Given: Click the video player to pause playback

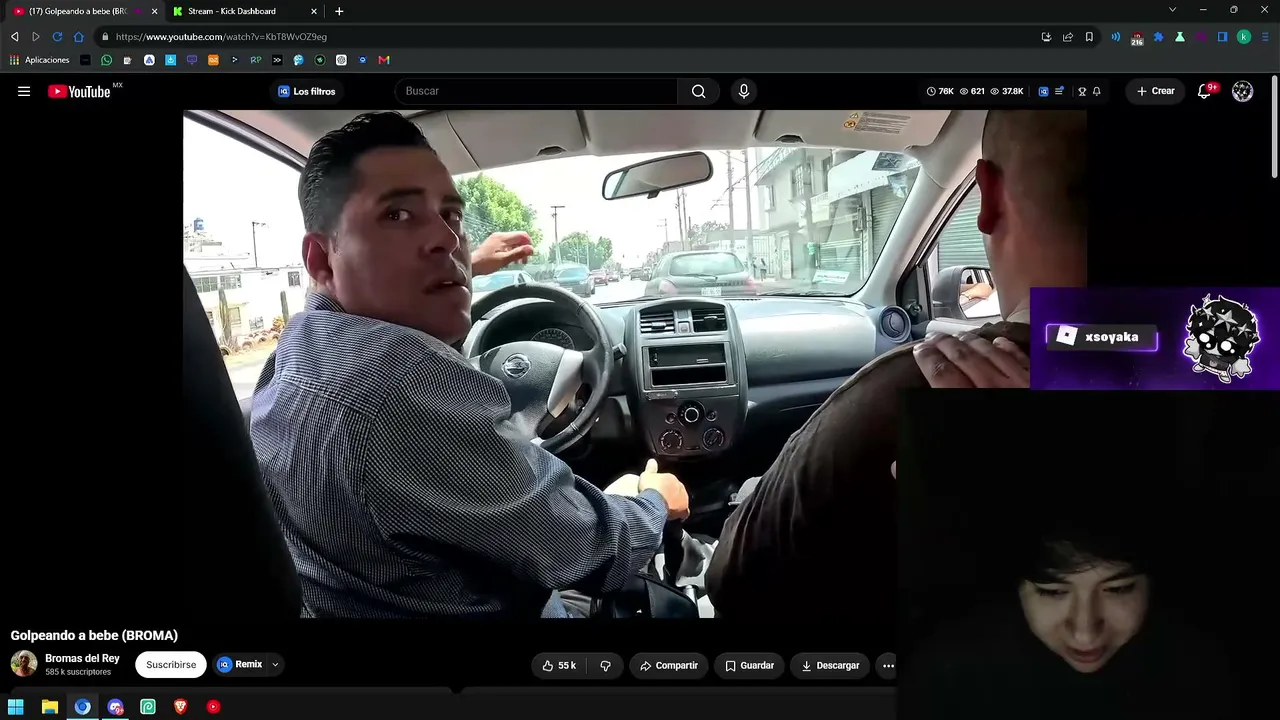Looking at the screenshot, I should [x=634, y=364].
